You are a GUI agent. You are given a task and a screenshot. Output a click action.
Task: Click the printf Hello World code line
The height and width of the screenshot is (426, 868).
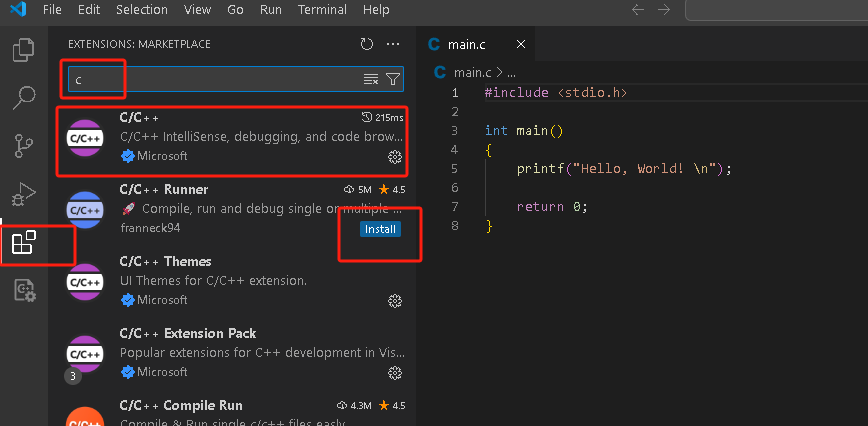624,169
